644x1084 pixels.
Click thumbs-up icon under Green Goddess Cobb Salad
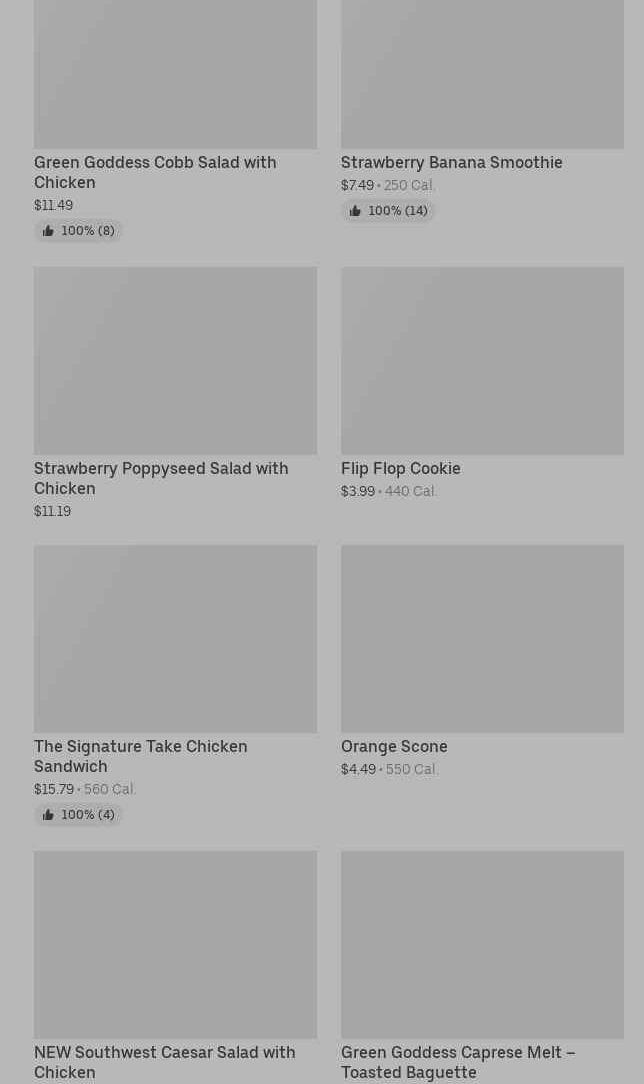pos(48,231)
